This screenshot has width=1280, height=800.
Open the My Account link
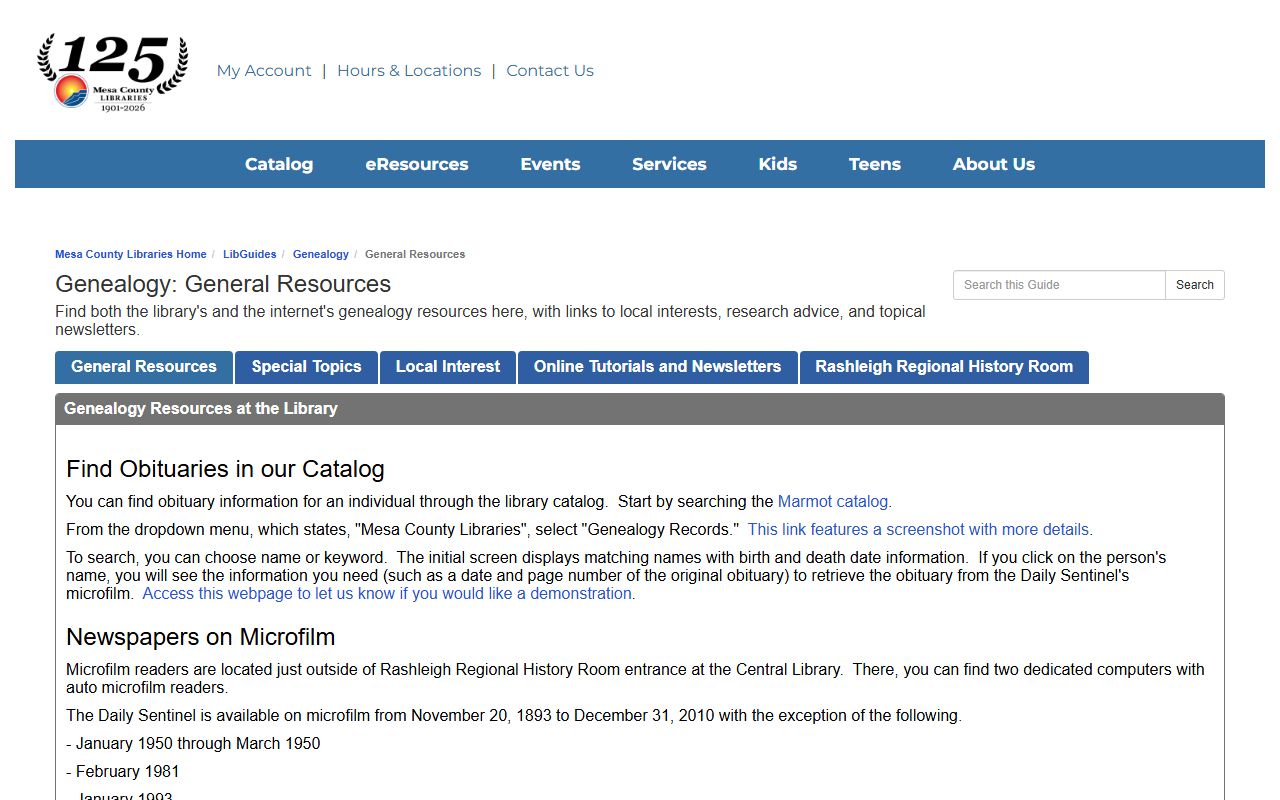[x=264, y=71]
